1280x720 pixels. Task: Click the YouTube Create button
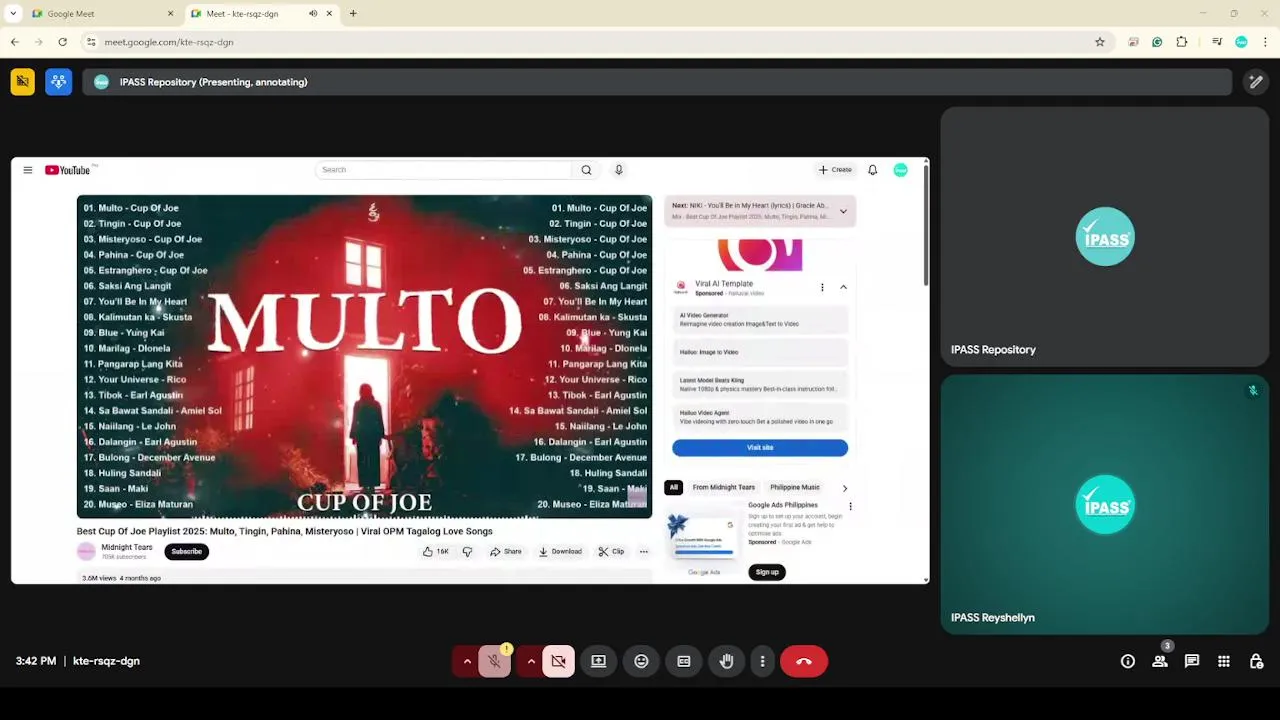pyautogui.click(x=835, y=170)
